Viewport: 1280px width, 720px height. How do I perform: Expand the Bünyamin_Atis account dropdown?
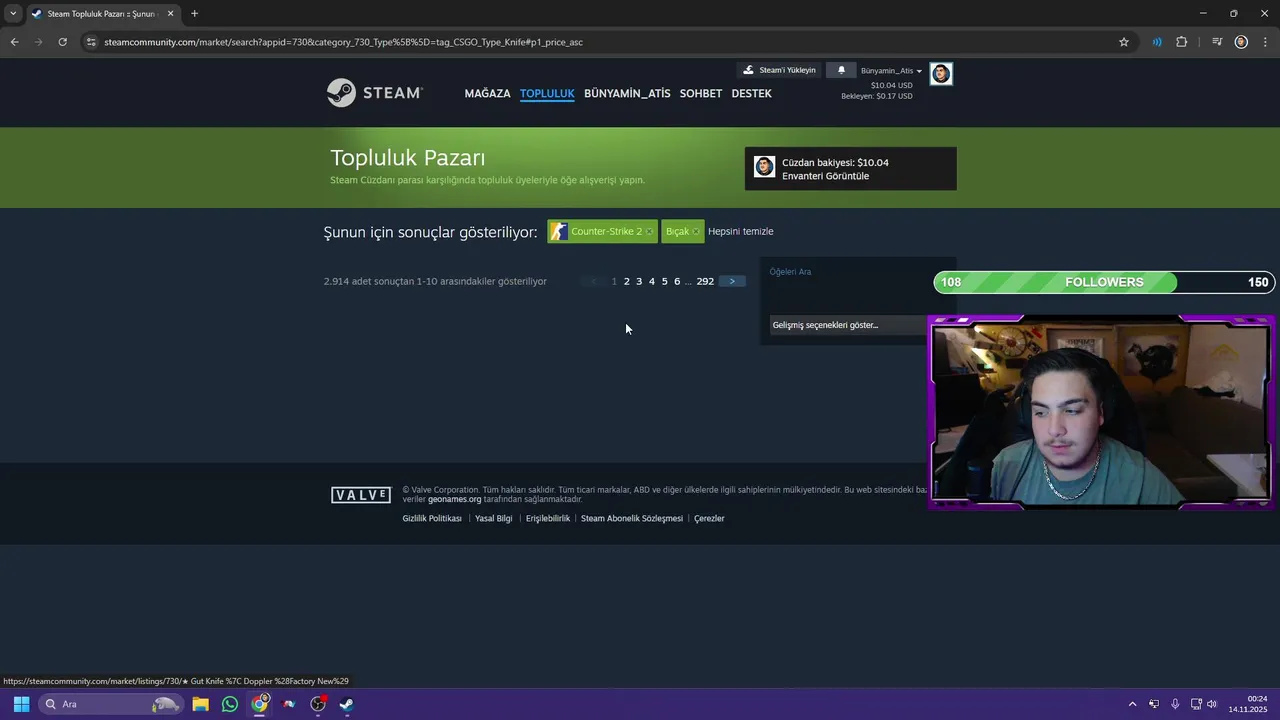[x=891, y=71]
